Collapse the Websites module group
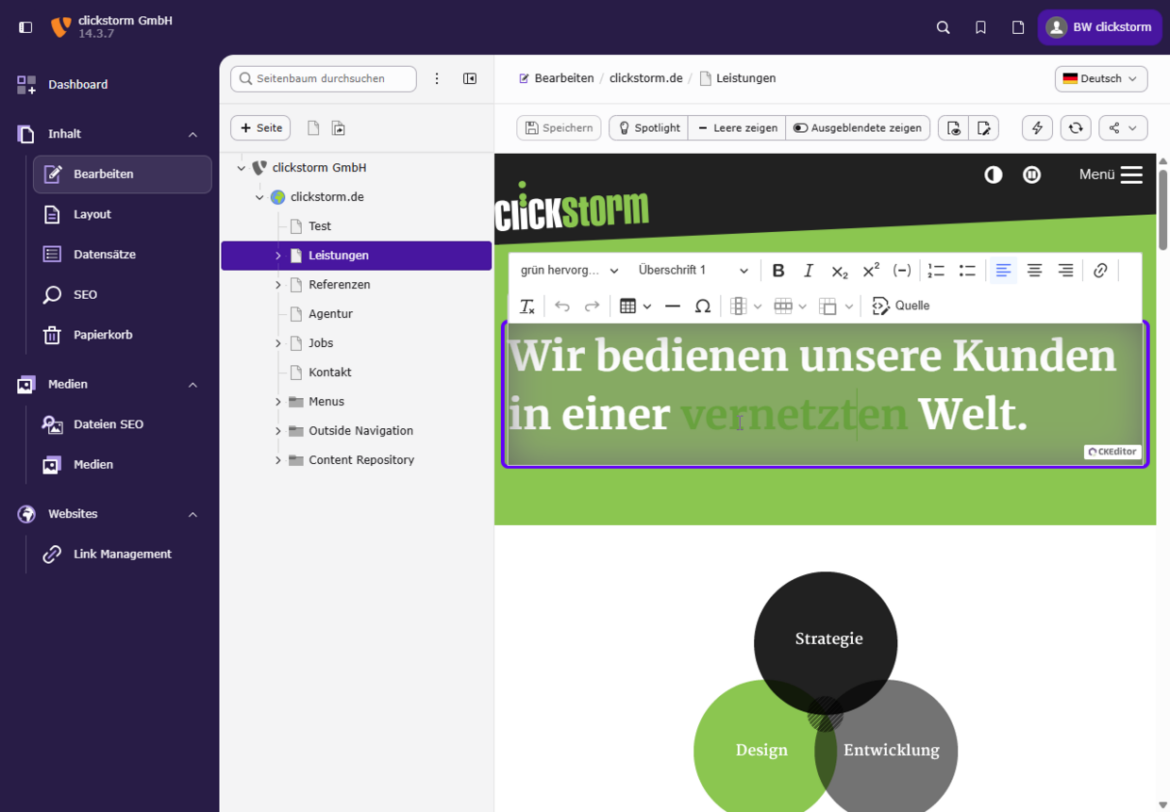 pyautogui.click(x=193, y=514)
